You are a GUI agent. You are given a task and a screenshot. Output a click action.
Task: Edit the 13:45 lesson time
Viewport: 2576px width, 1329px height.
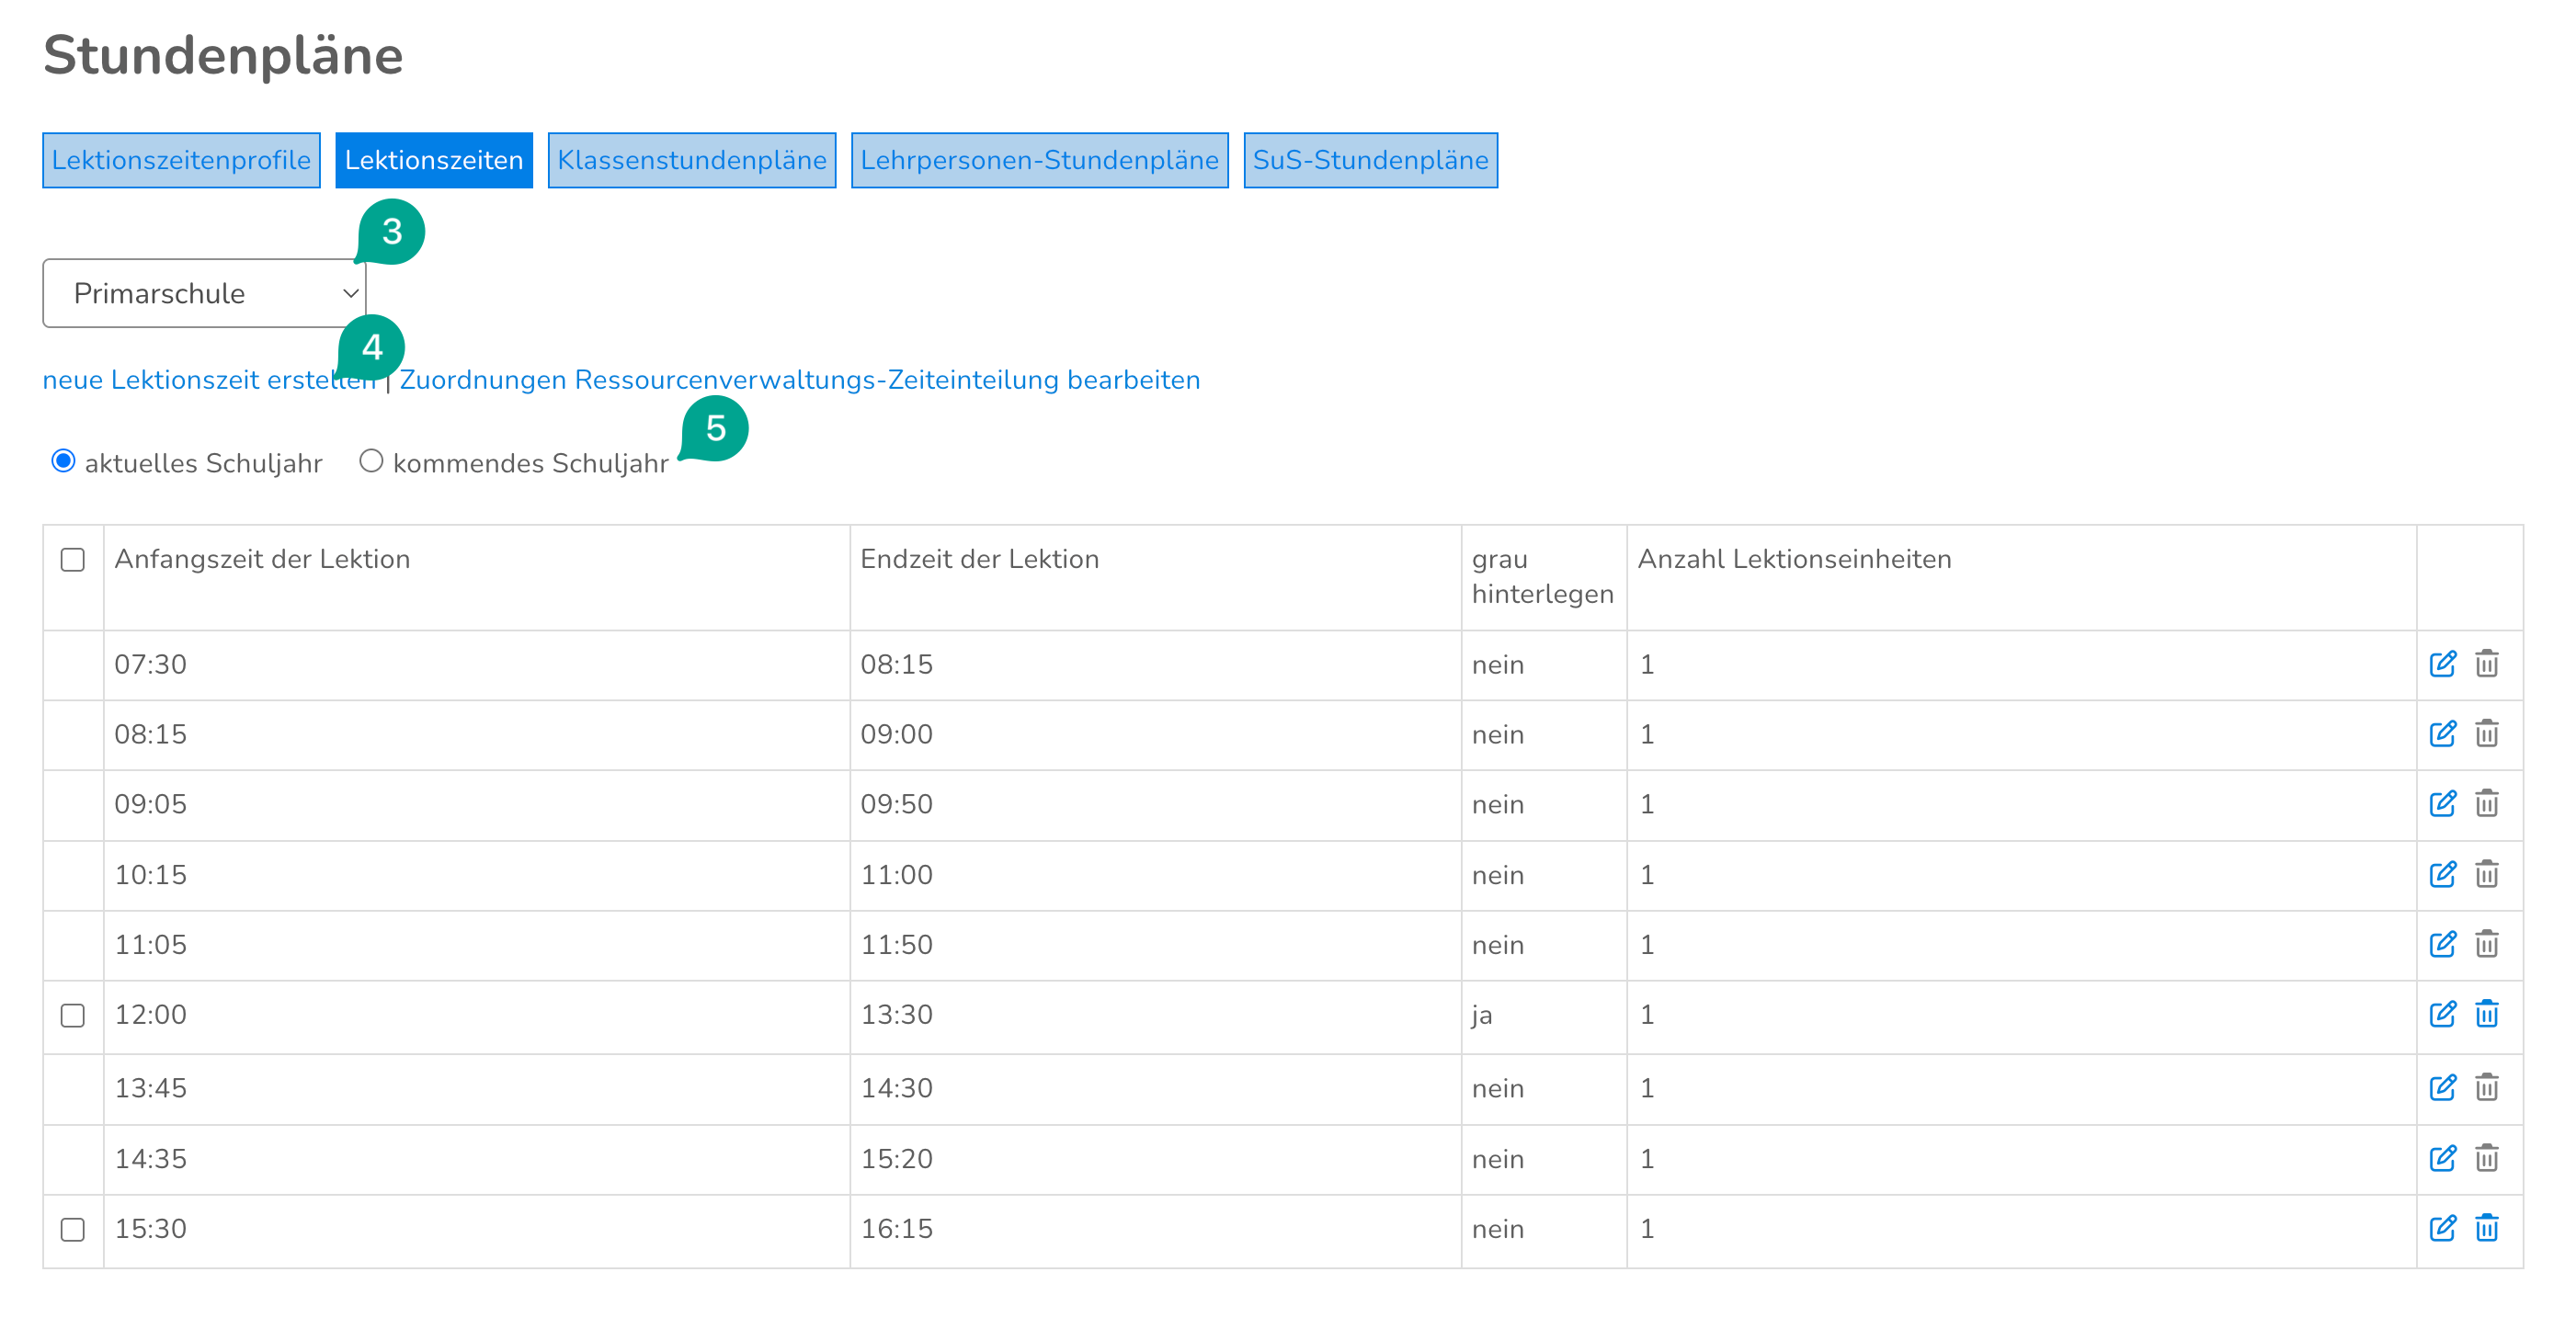click(2441, 1087)
